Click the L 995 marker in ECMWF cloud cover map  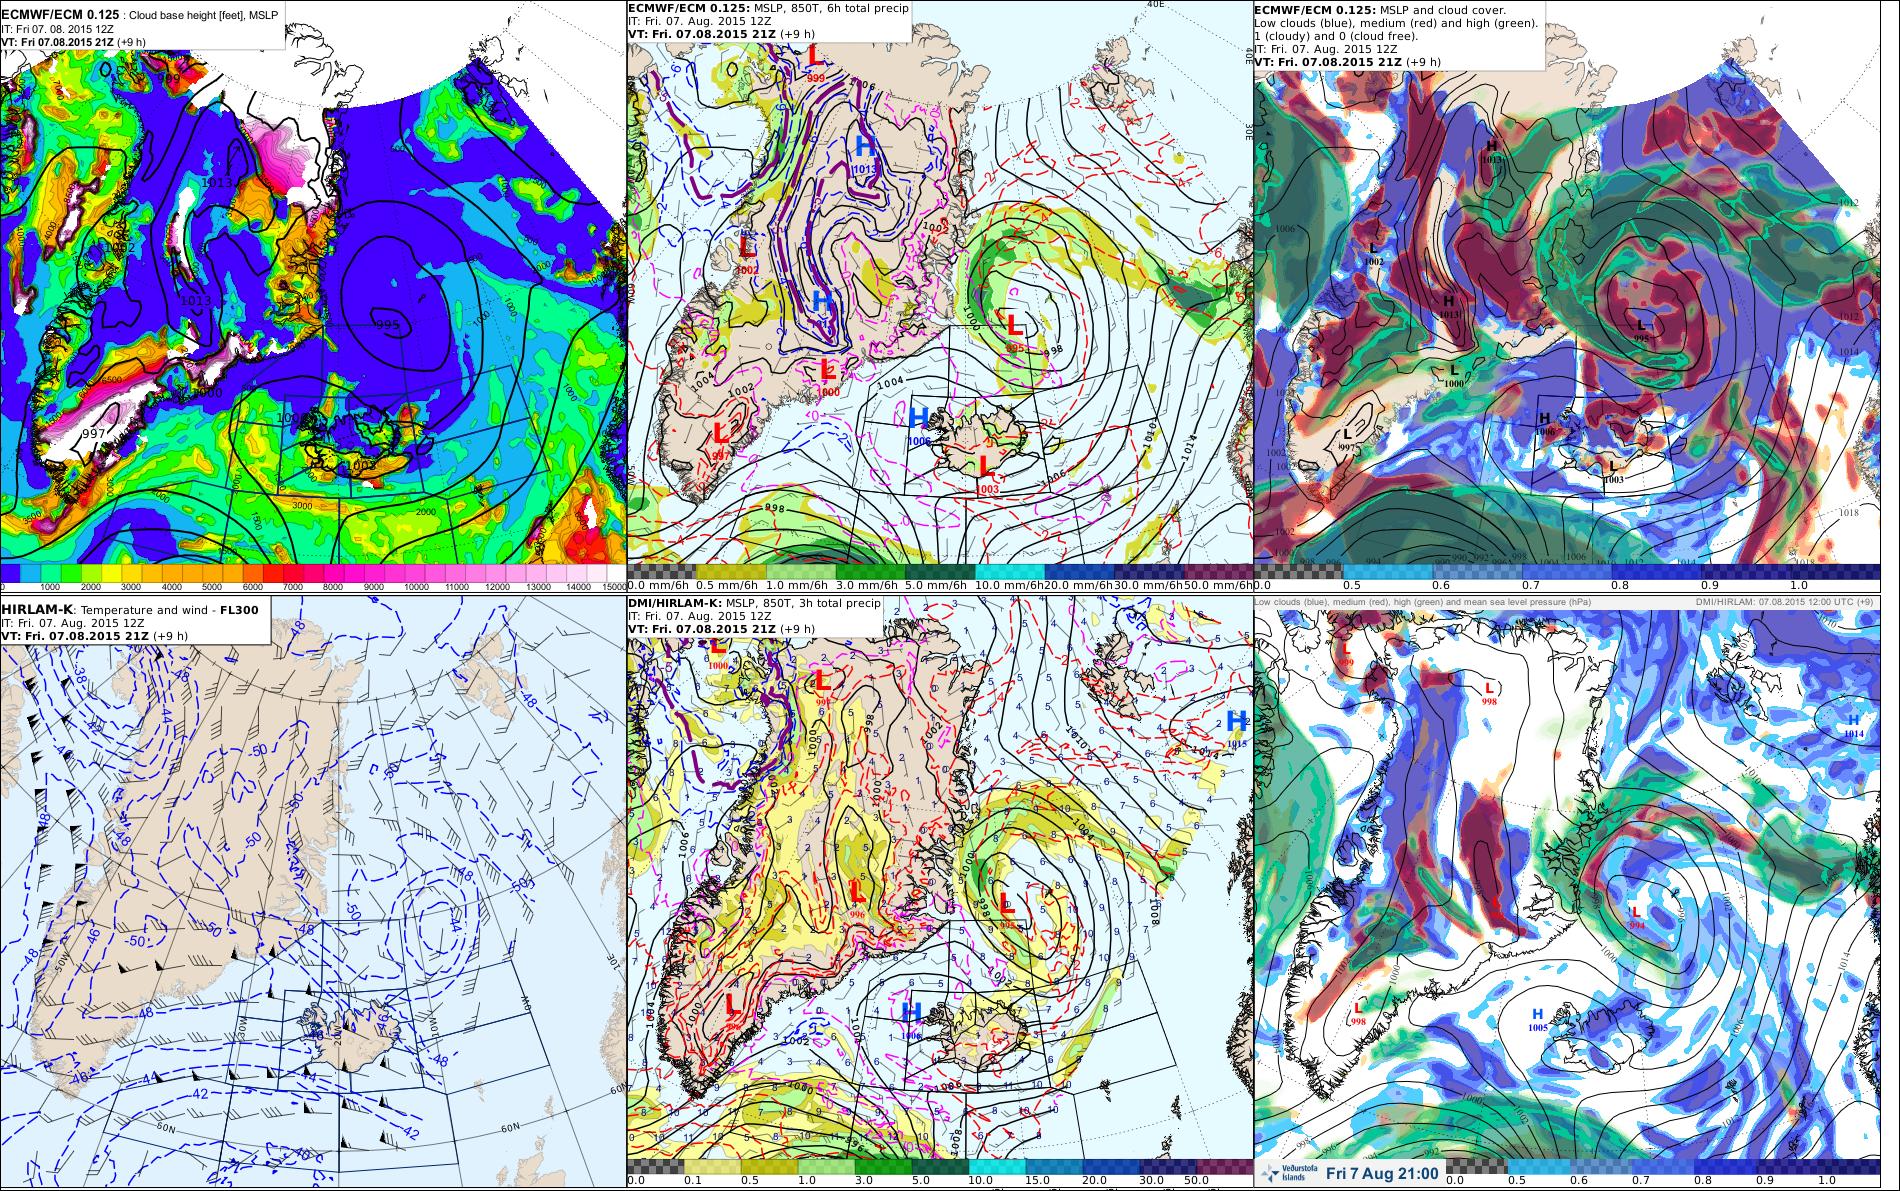(1641, 330)
